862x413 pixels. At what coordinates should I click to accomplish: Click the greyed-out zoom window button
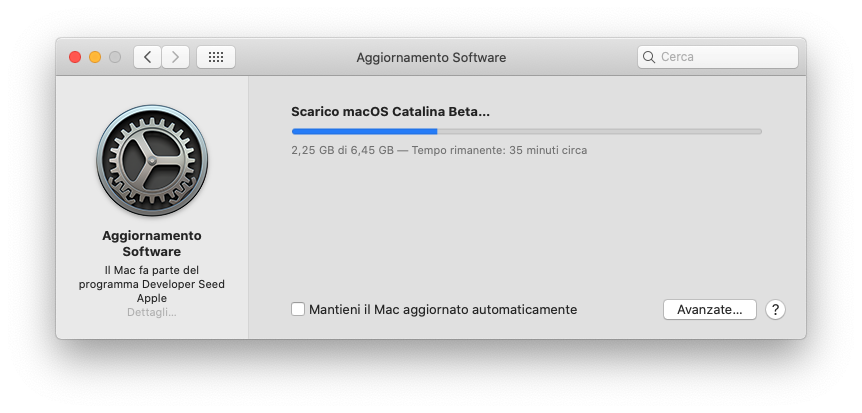point(115,57)
